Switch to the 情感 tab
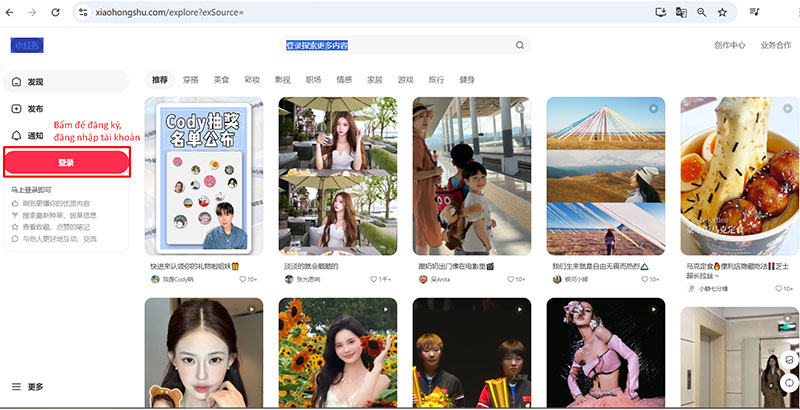 pos(344,80)
